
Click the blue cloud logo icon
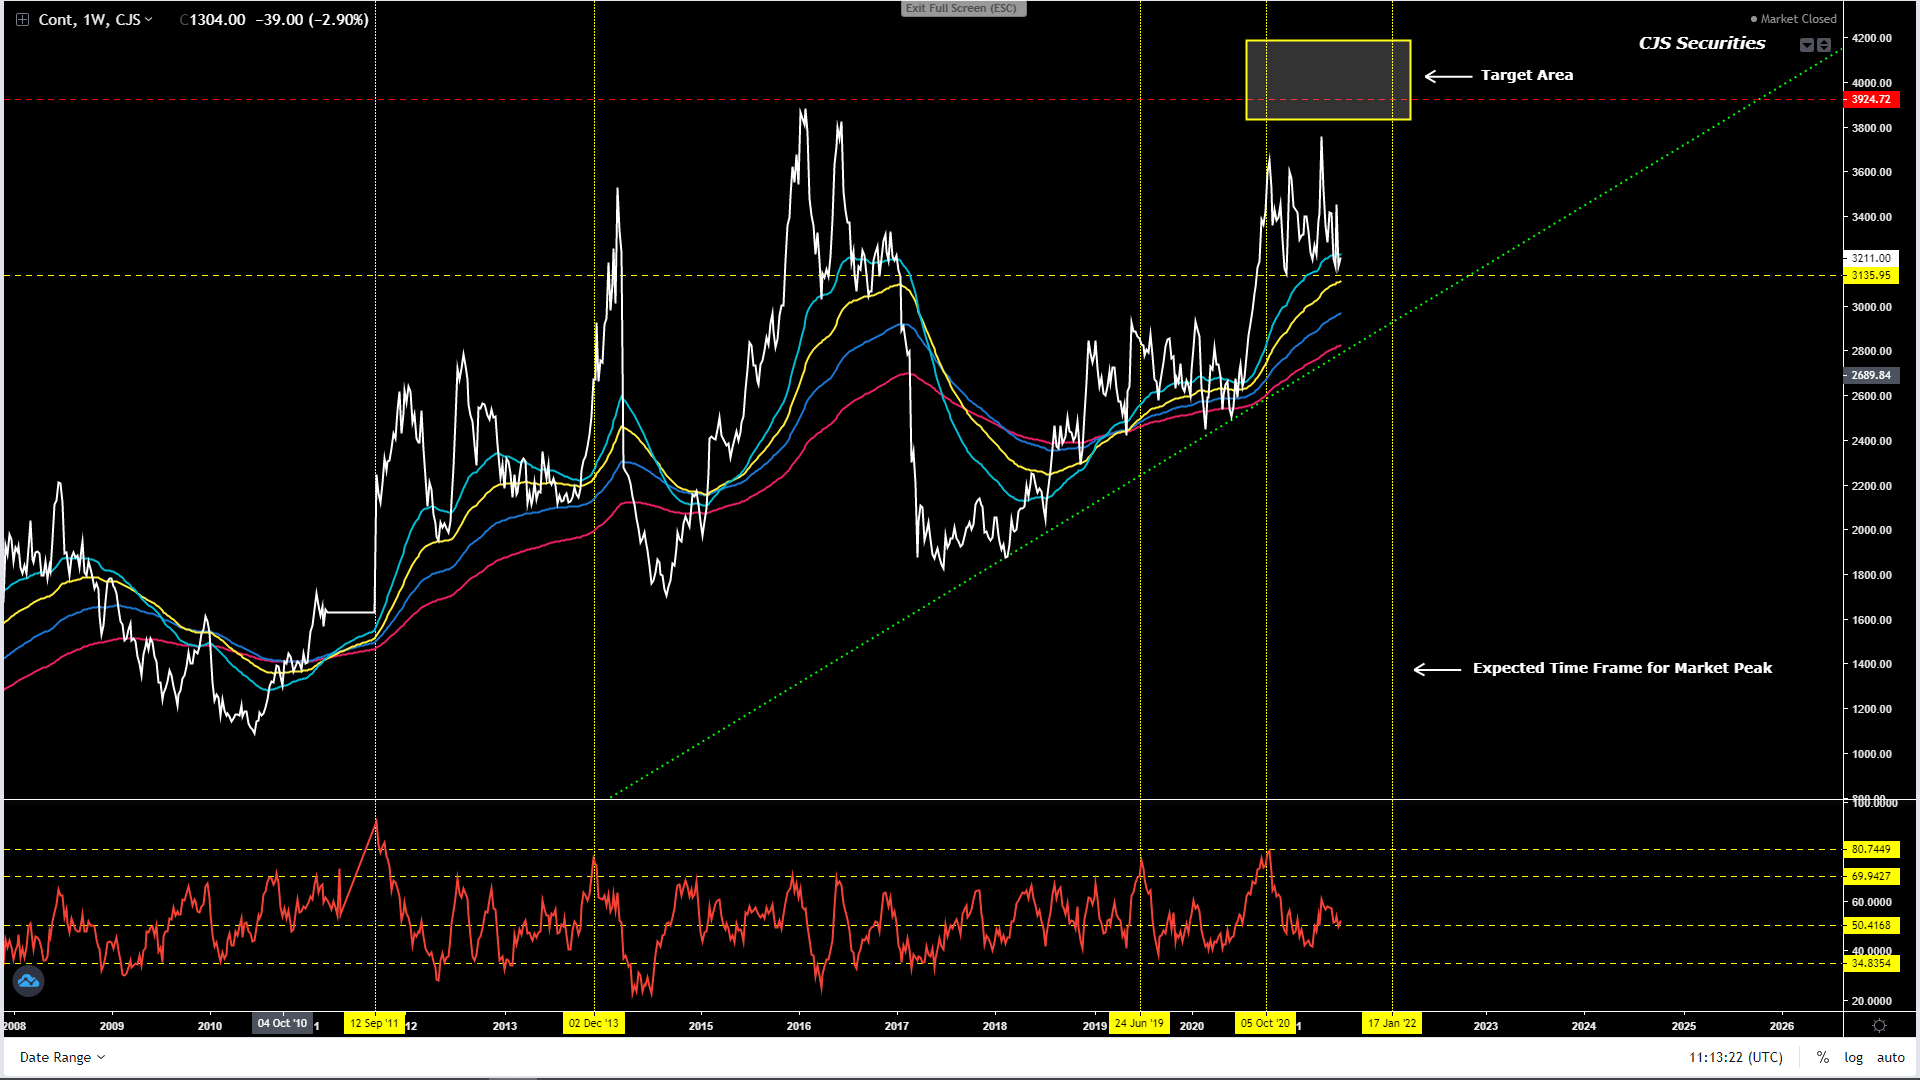28,981
